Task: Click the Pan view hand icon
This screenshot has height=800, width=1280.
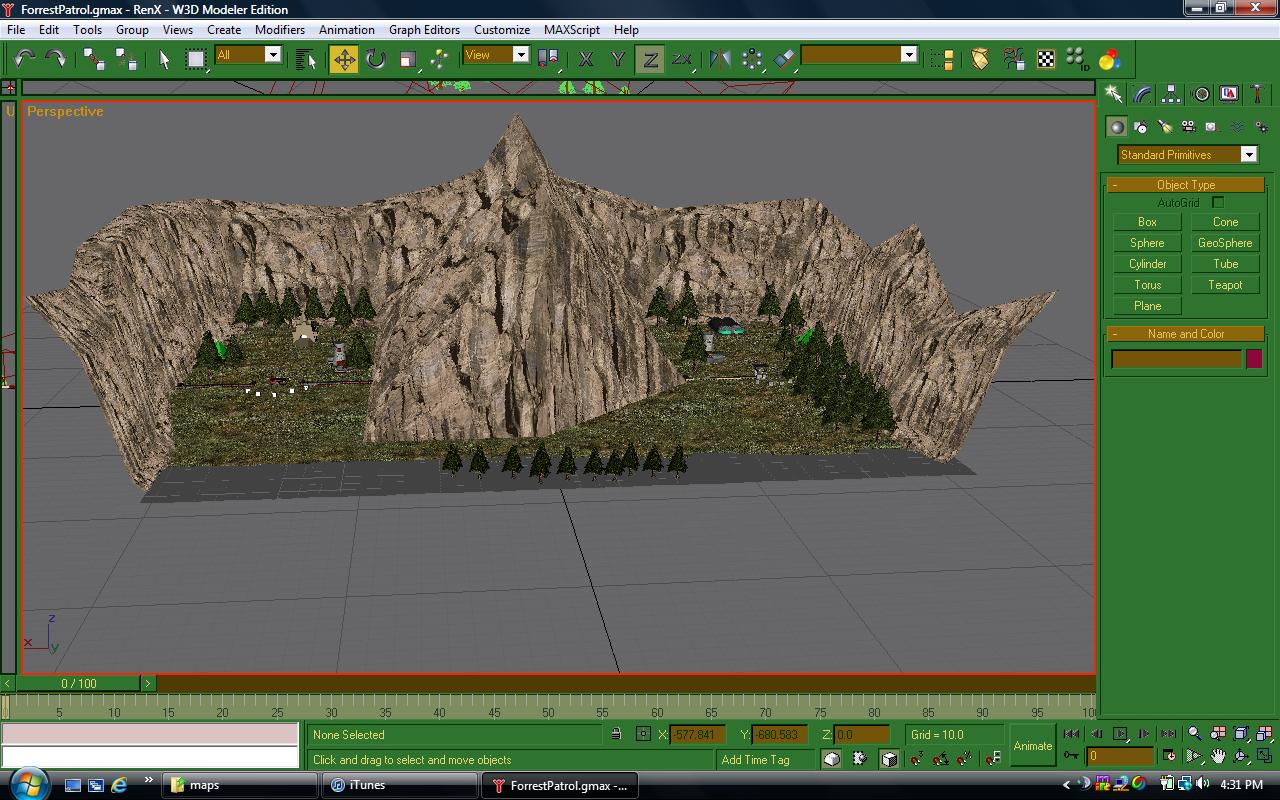Action: pyautogui.click(x=1217, y=756)
